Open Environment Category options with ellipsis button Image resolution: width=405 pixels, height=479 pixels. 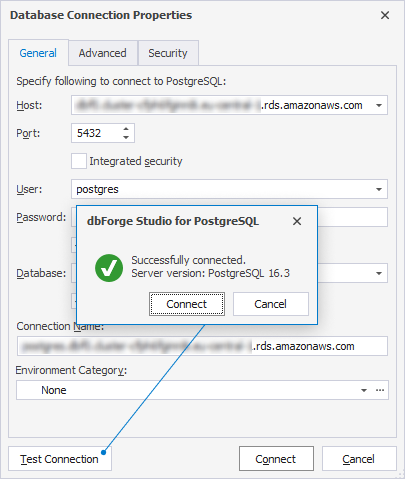[380, 390]
